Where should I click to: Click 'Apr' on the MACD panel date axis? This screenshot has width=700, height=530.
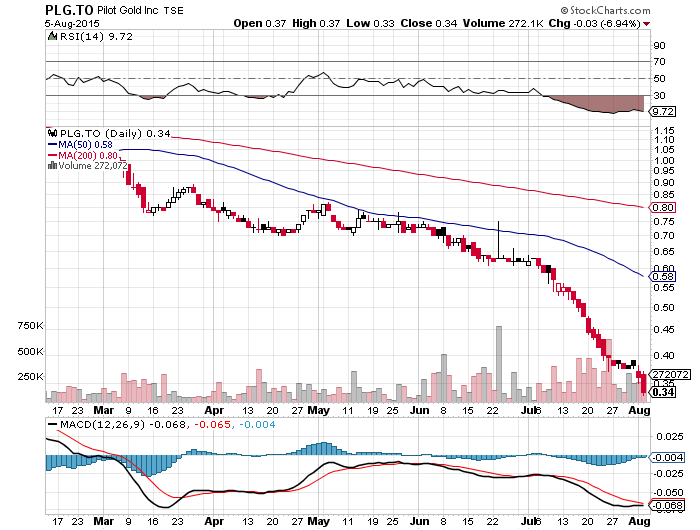(214, 521)
